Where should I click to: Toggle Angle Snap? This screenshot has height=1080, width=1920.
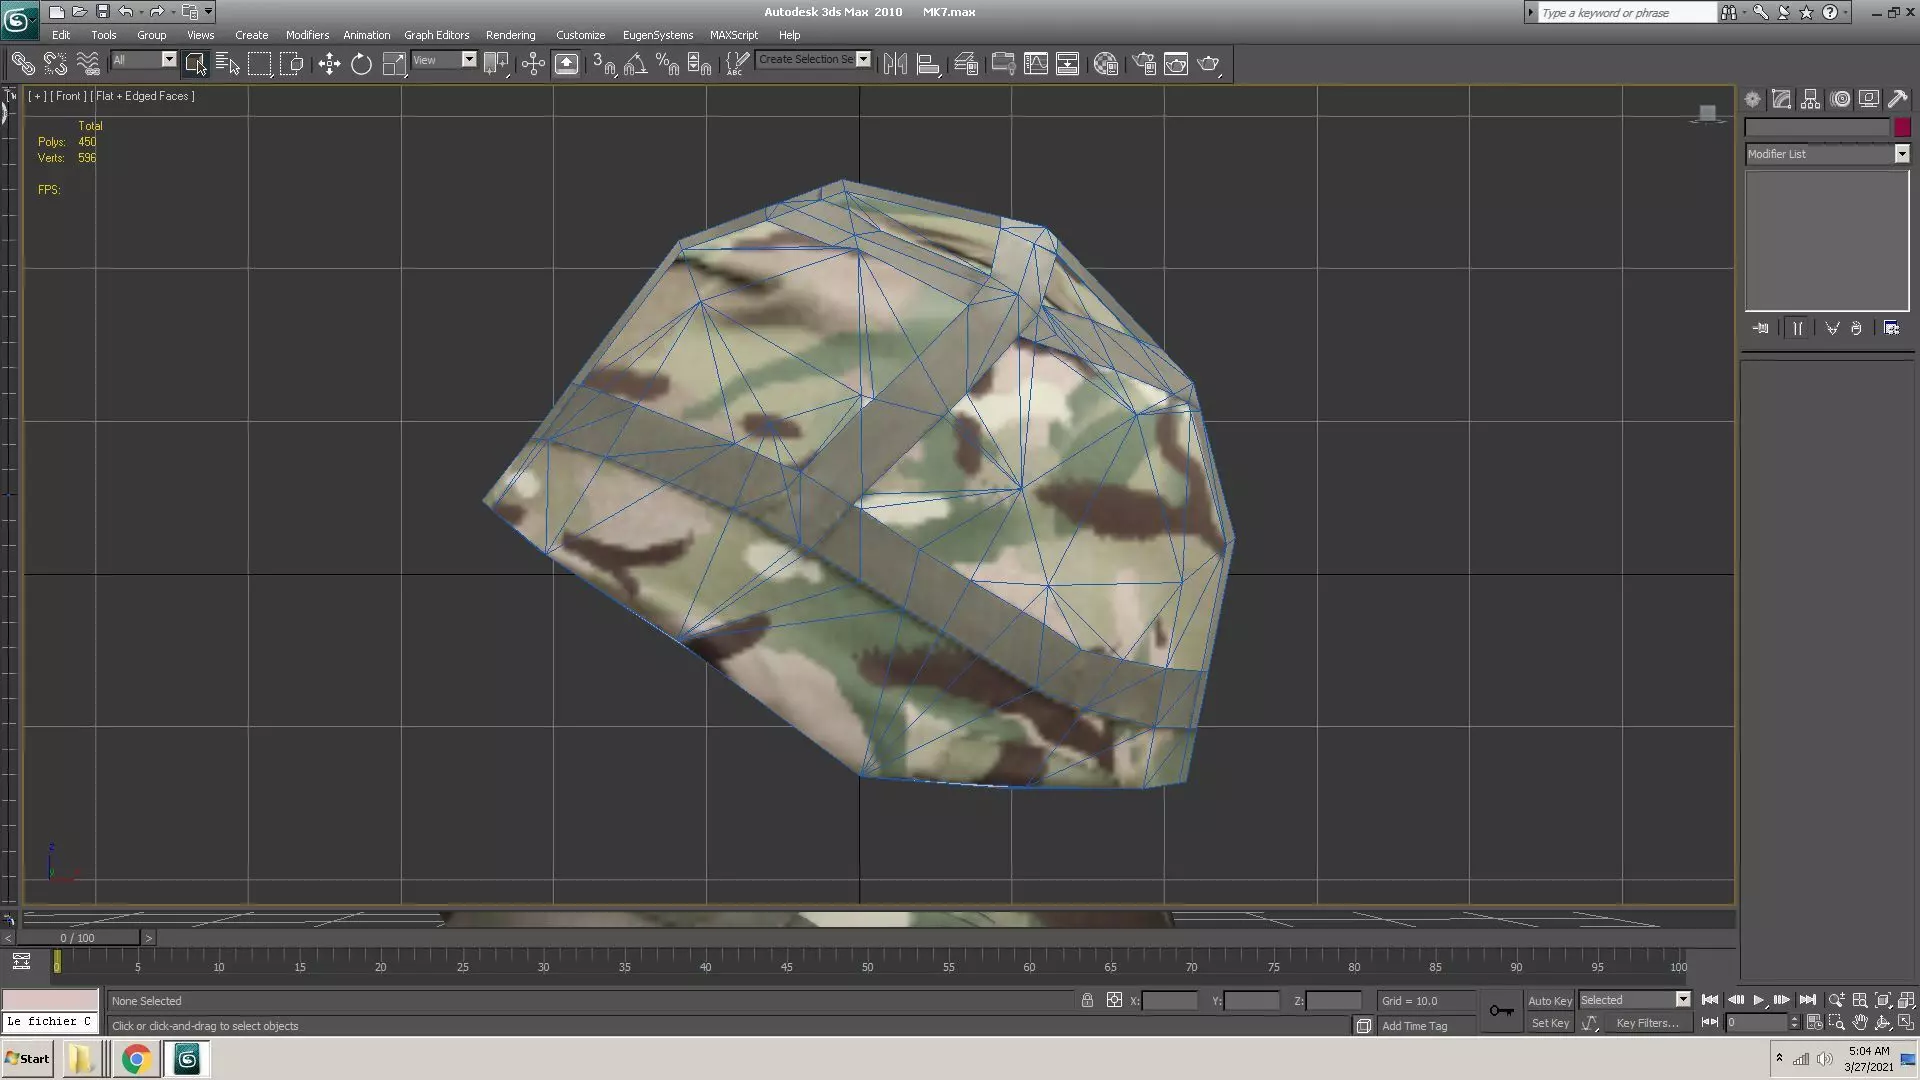click(x=635, y=64)
